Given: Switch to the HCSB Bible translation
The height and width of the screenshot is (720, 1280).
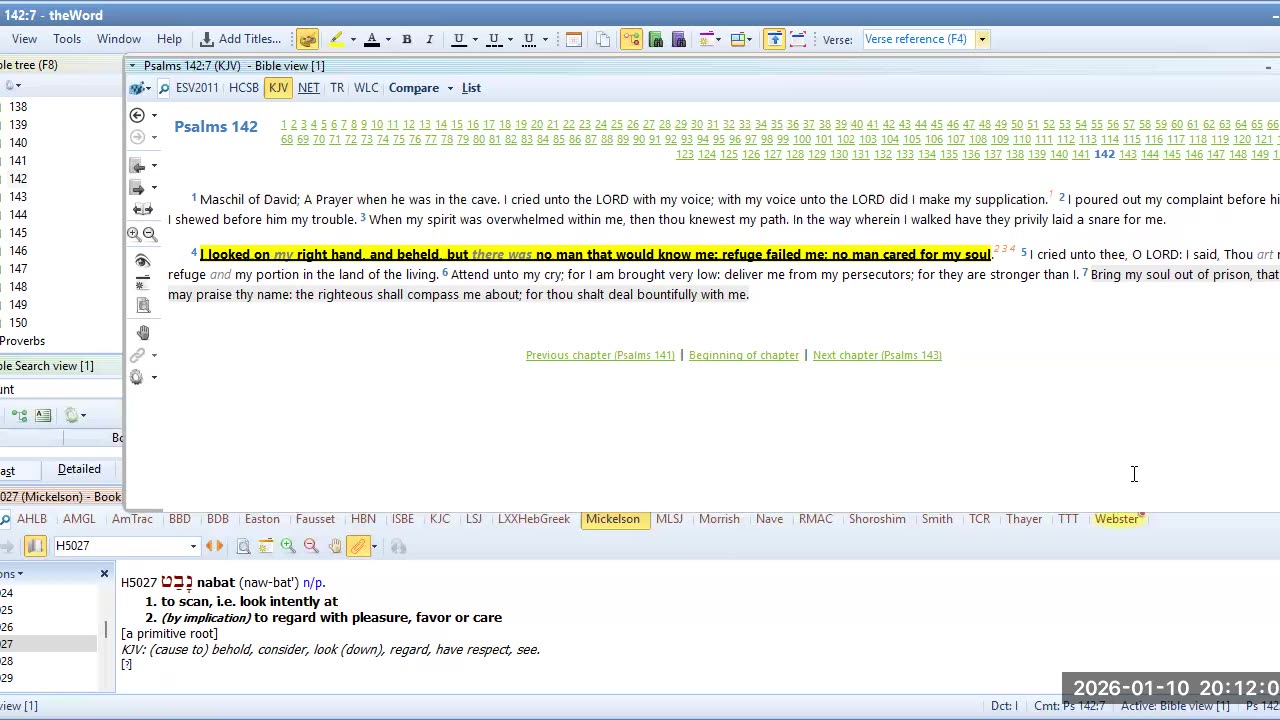Looking at the screenshot, I should point(244,88).
